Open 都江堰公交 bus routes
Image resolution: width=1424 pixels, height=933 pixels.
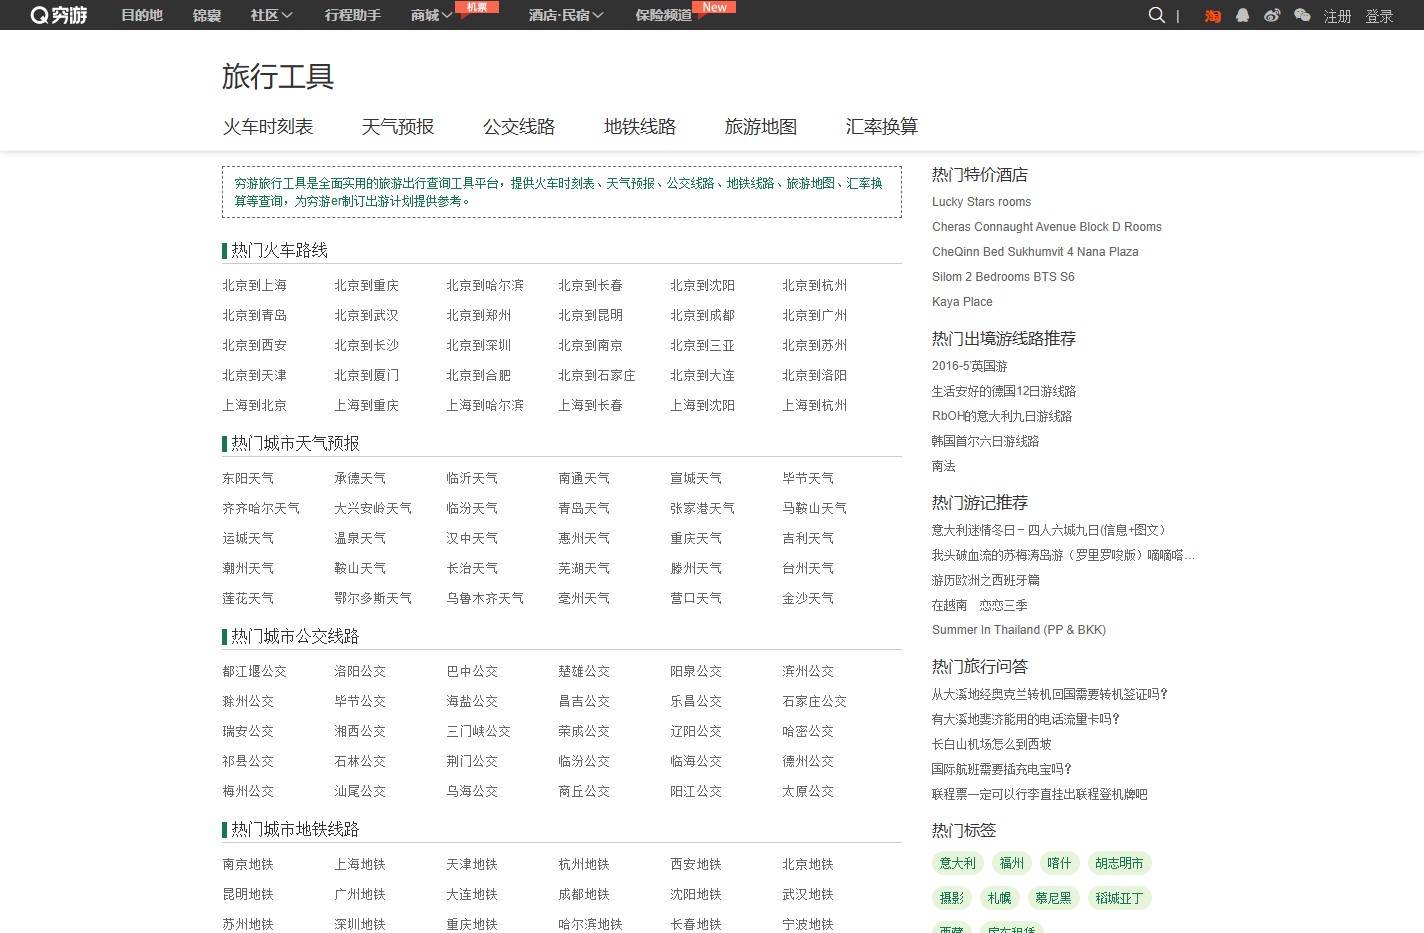(254, 671)
